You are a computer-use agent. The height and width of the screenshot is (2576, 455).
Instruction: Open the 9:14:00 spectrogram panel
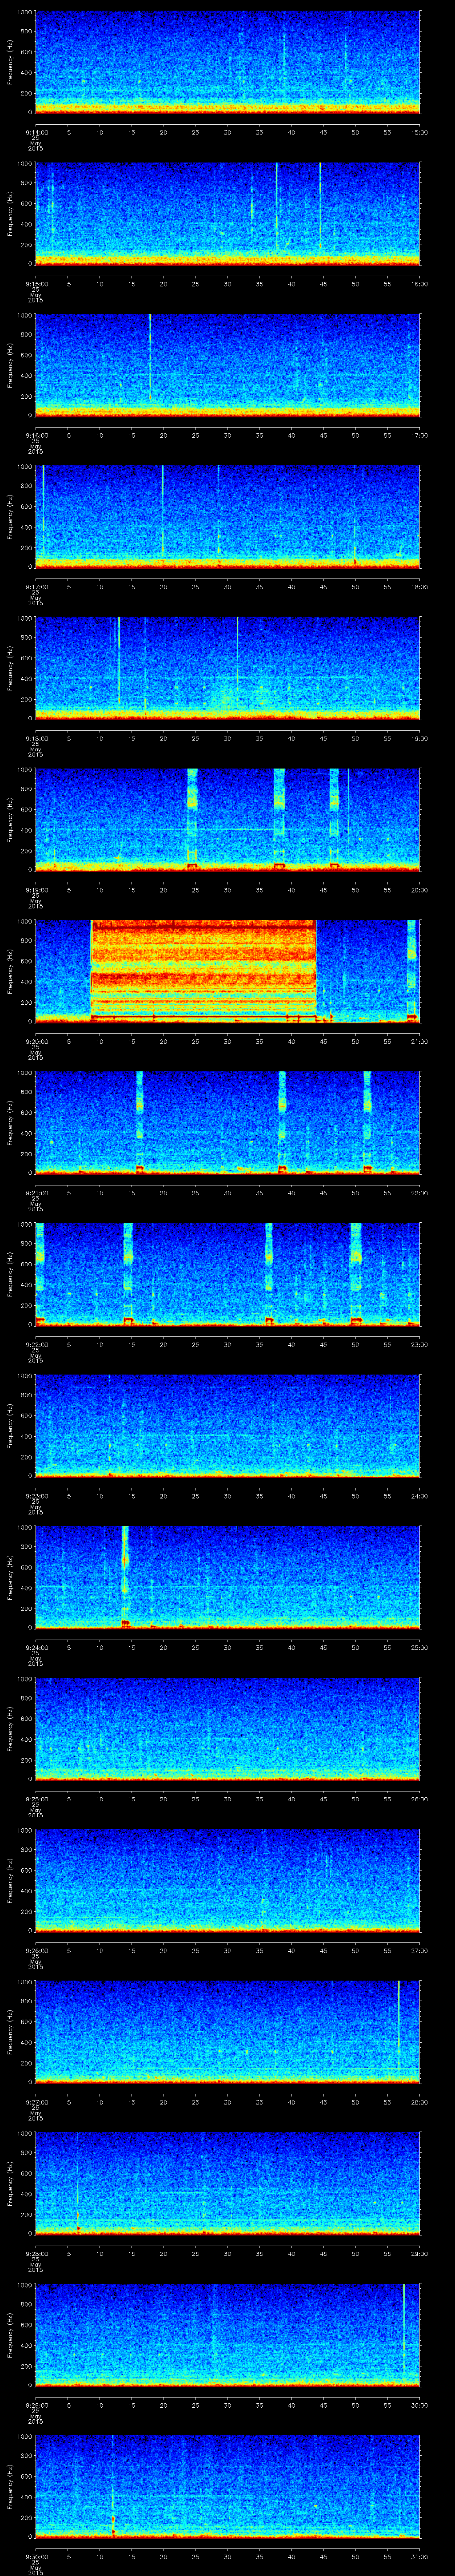[x=228, y=62]
